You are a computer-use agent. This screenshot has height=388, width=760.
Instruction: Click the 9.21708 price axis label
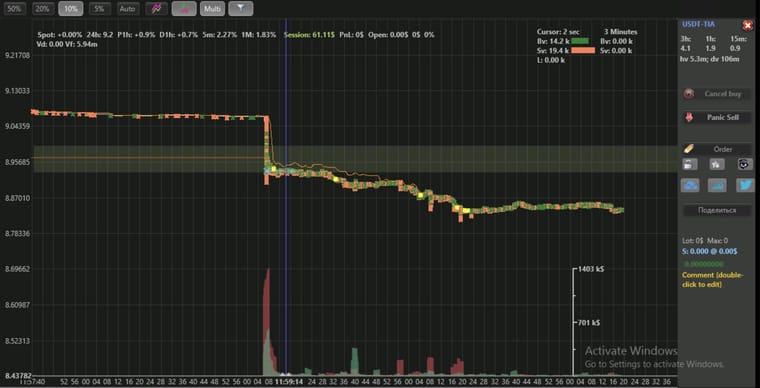coord(18,55)
